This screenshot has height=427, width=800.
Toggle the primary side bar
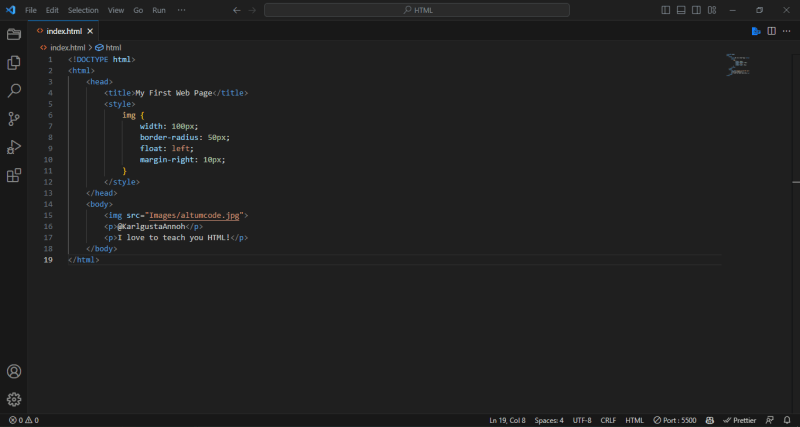coord(666,10)
